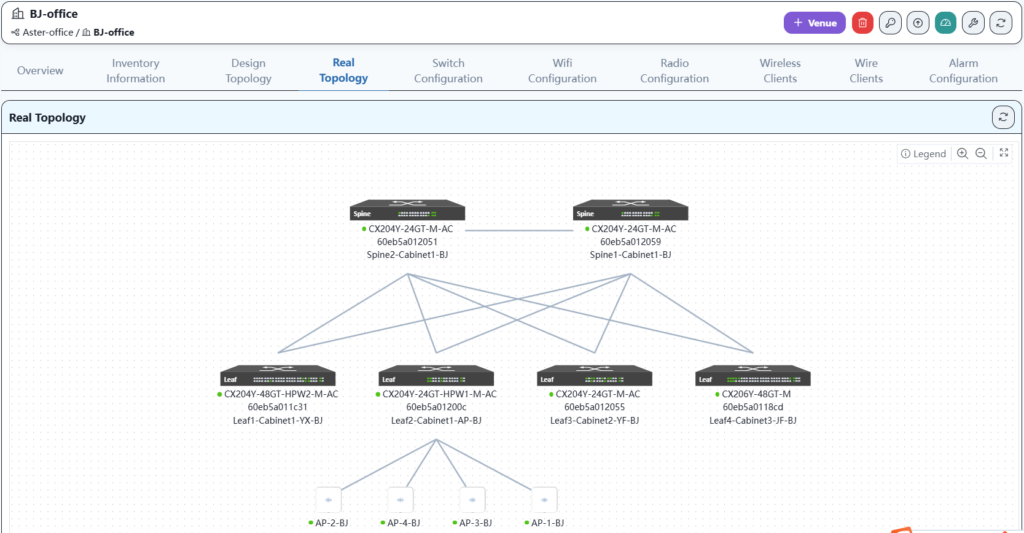Screen dimensions: 1024x533
Task: Click the red delete venue trash icon
Action: click(863, 23)
